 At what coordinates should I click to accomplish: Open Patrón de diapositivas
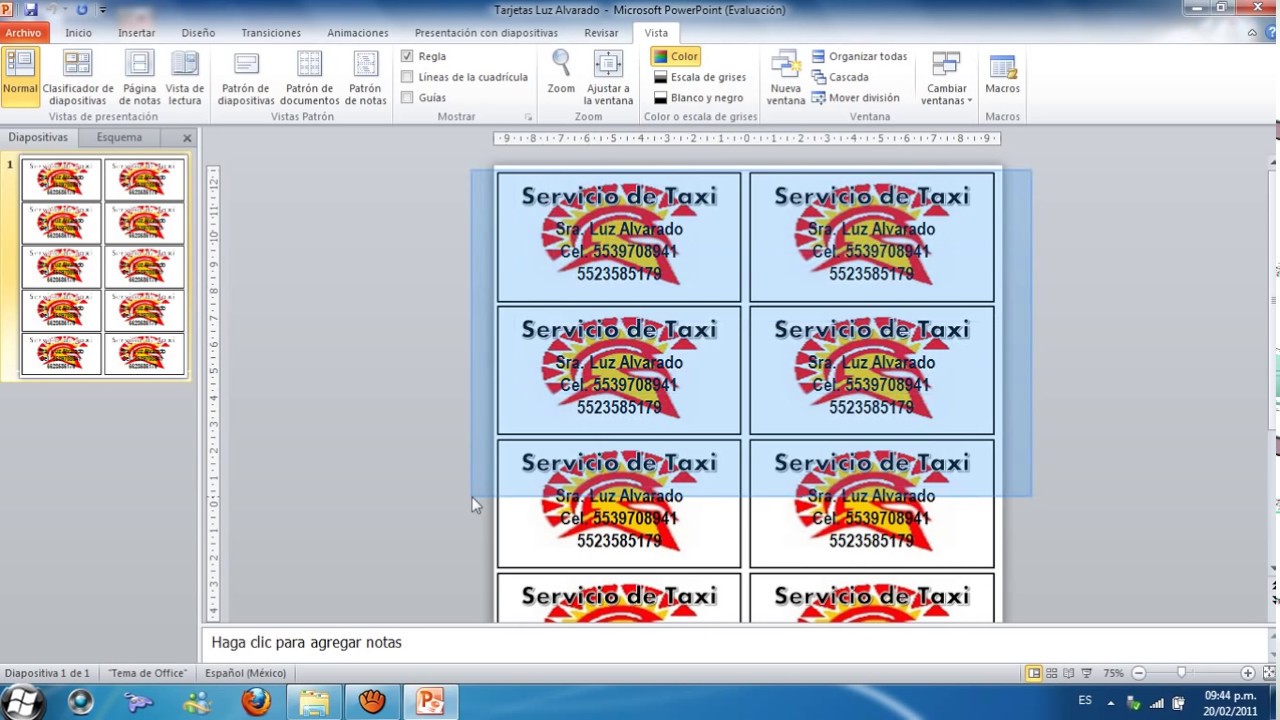tap(246, 78)
